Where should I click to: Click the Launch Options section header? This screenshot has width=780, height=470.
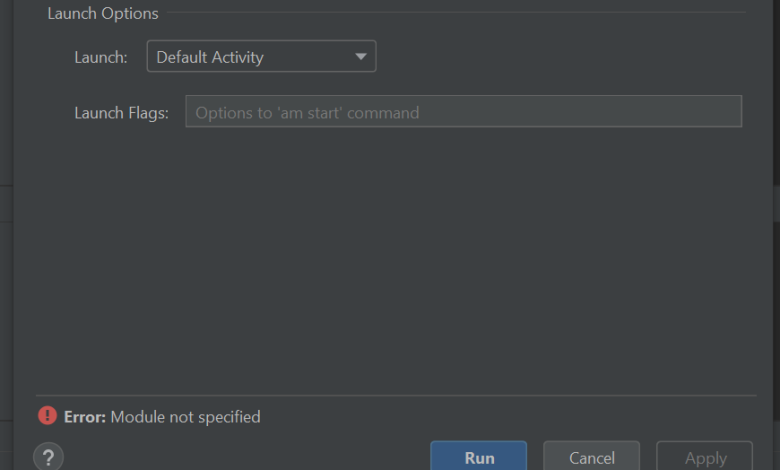point(103,14)
